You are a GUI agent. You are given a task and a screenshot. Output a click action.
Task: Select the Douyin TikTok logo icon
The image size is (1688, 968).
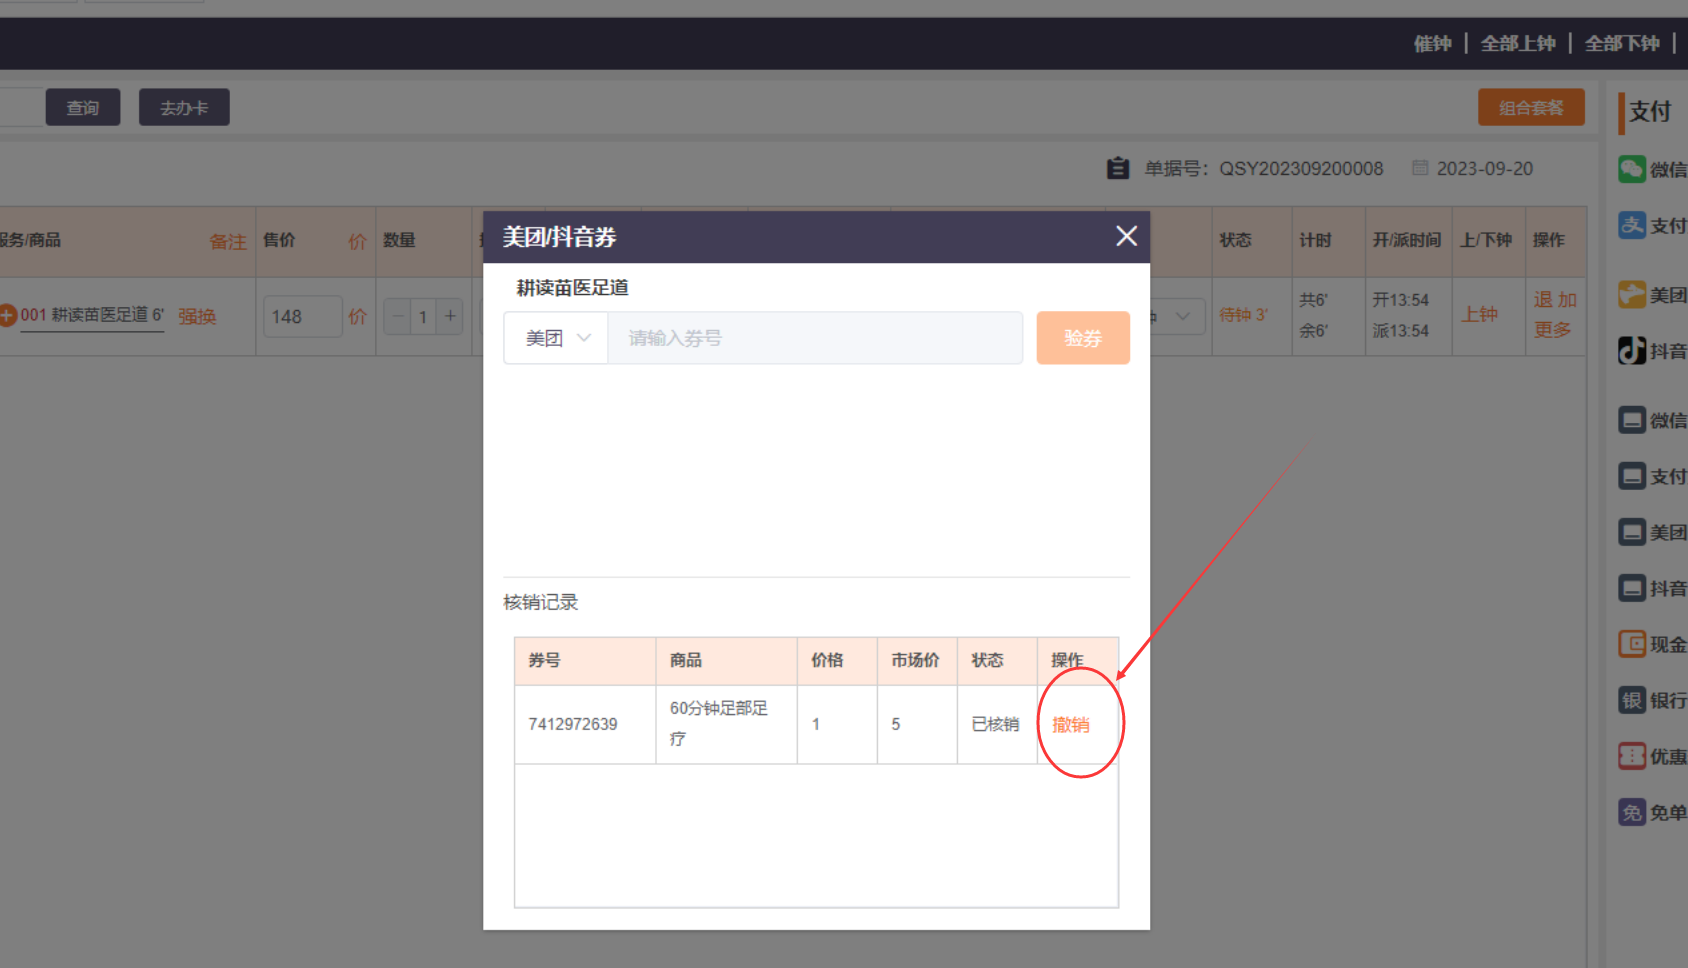(x=1632, y=350)
